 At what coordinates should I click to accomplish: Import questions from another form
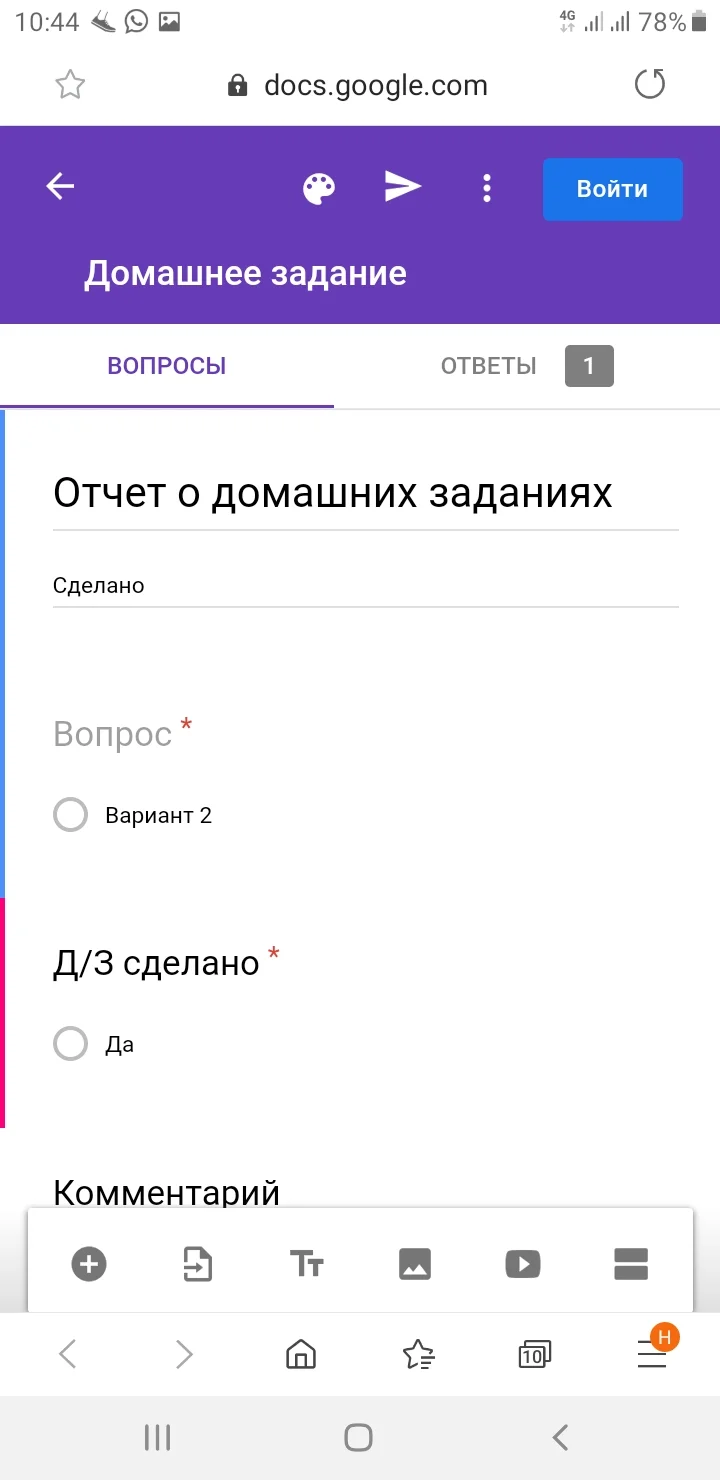click(x=198, y=1264)
